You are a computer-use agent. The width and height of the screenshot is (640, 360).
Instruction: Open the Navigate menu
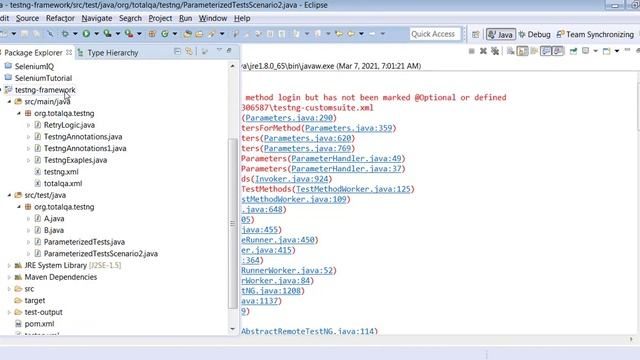97,18
